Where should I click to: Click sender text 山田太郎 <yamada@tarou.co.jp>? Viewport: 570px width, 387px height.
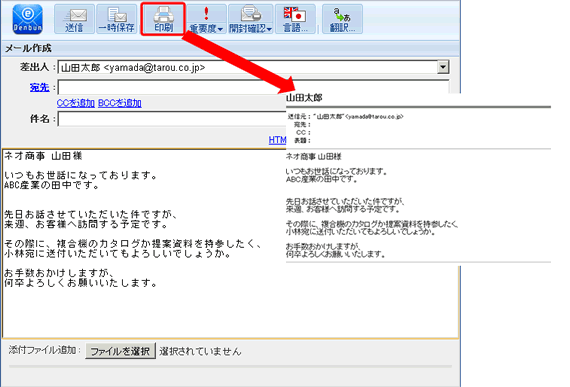coord(133,68)
